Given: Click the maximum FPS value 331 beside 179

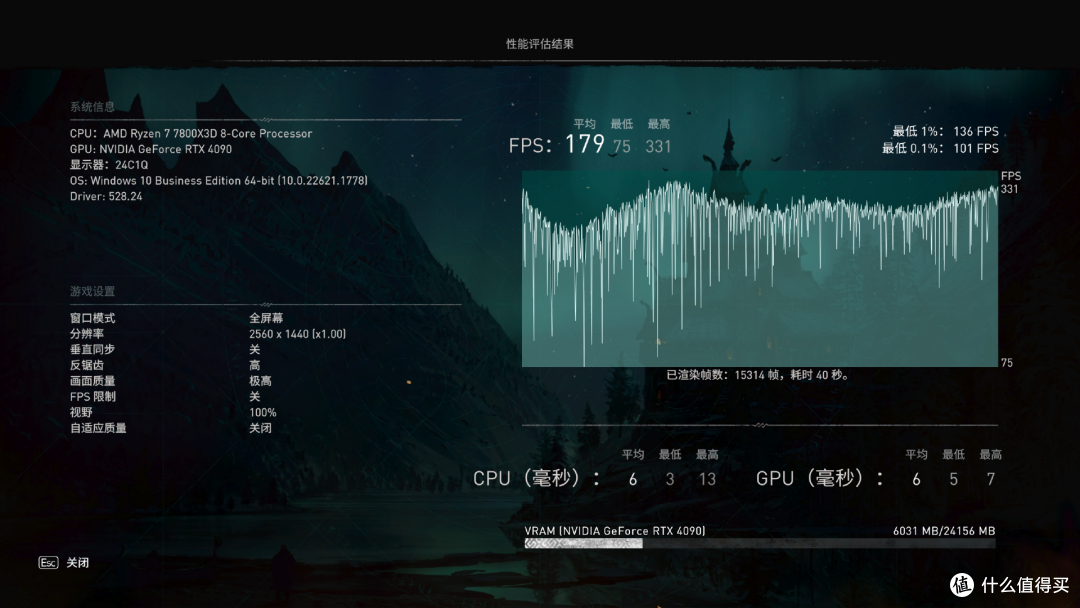Looking at the screenshot, I should [658, 147].
